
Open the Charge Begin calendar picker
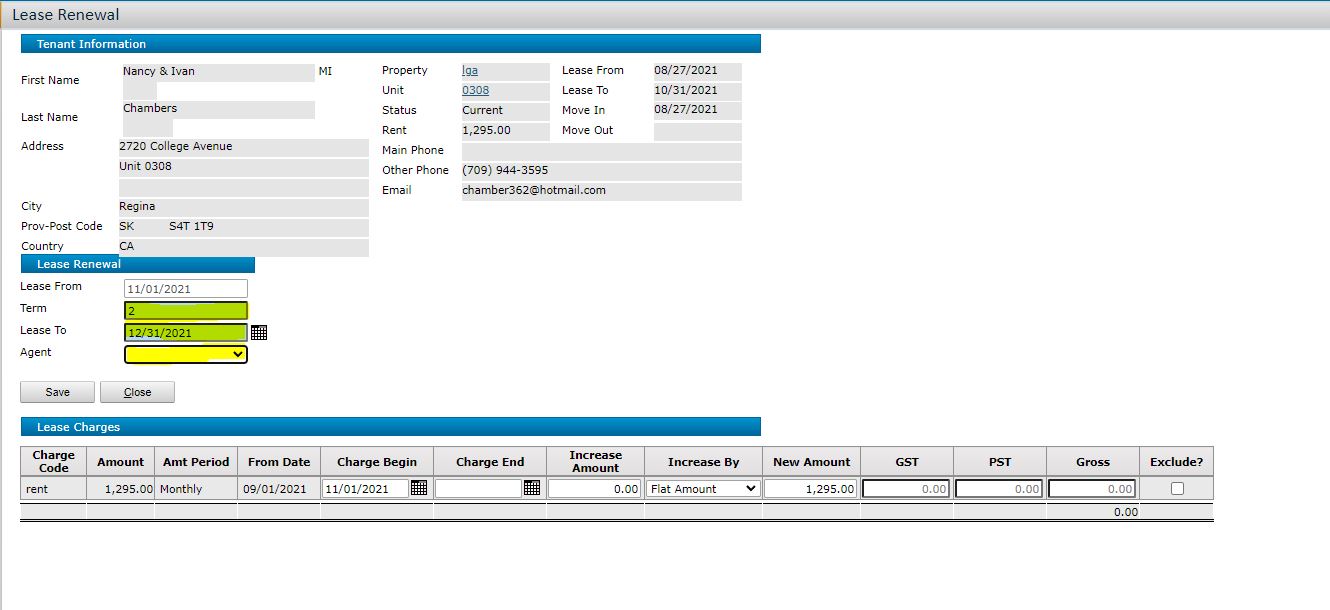click(x=419, y=488)
